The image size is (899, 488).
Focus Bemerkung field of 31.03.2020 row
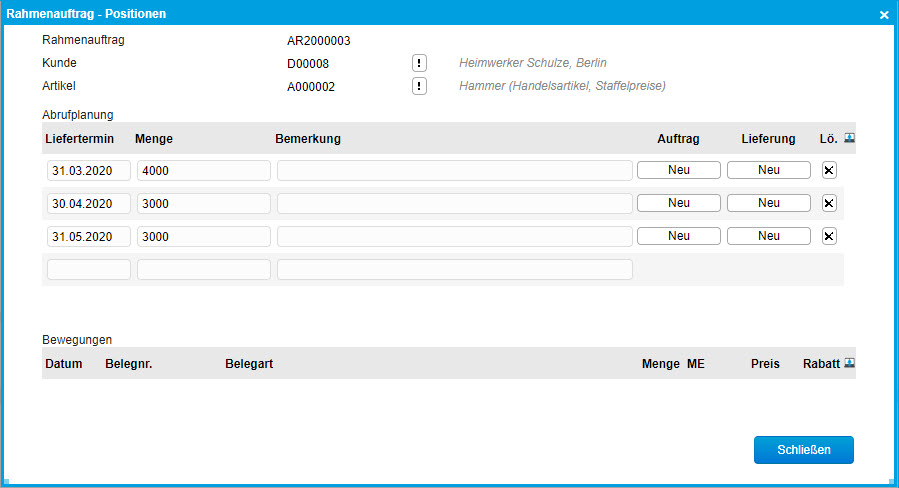455,171
